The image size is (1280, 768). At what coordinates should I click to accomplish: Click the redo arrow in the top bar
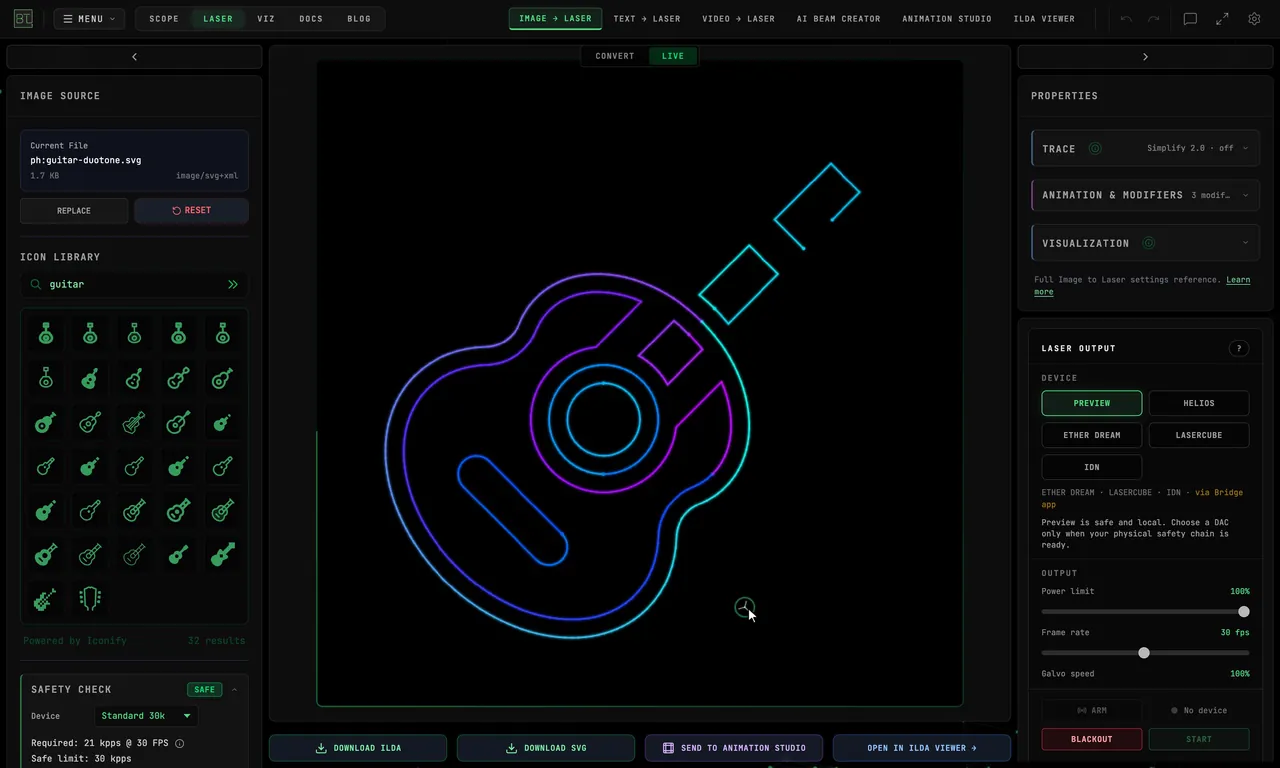pyautogui.click(x=1153, y=19)
